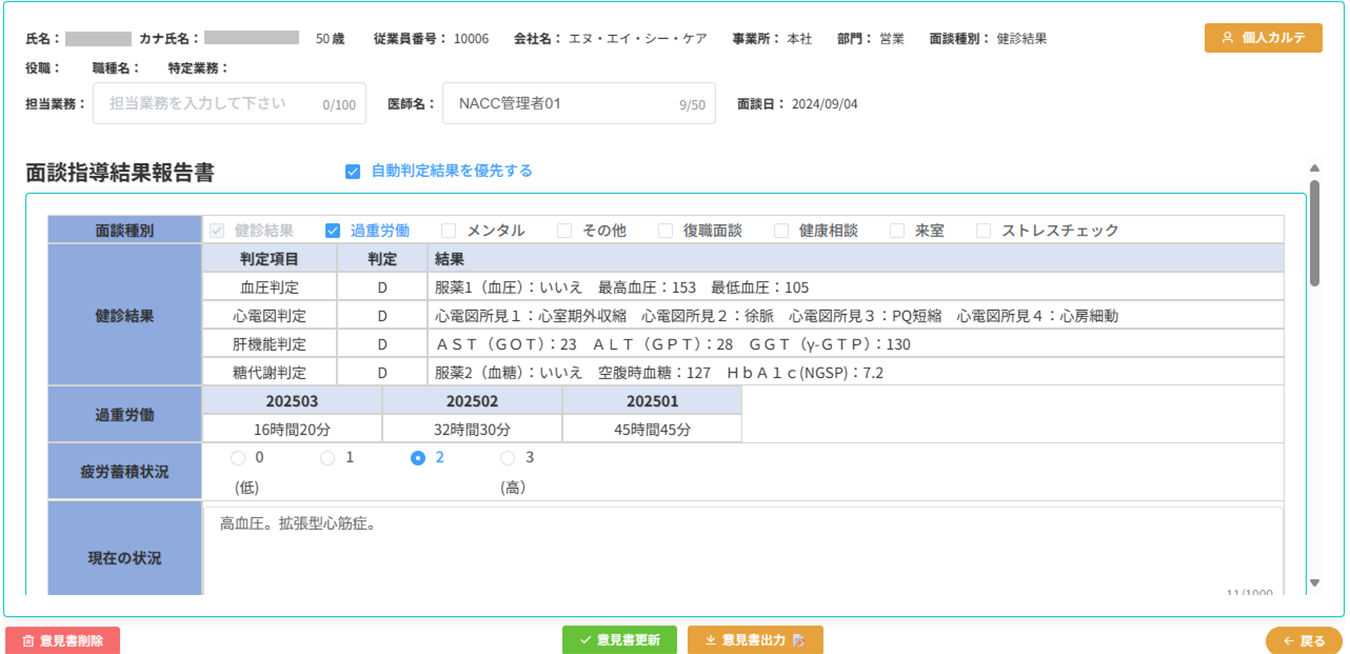Click the 戻る back button

1304,641
